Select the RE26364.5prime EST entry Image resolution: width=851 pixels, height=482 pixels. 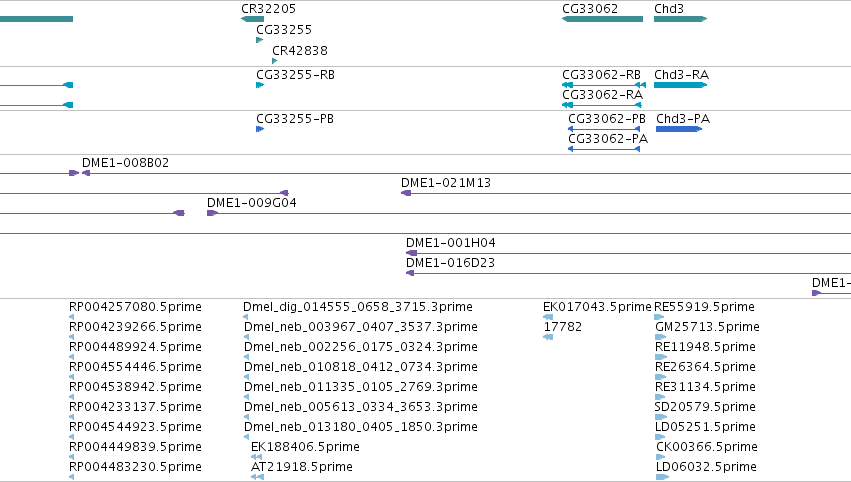point(706,367)
